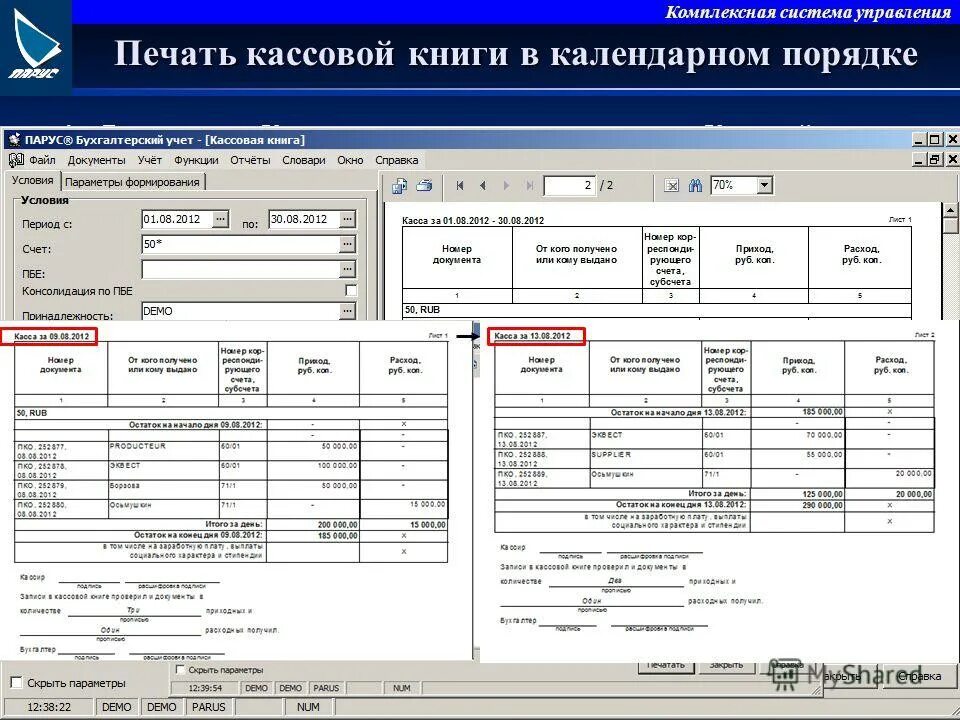Click the fit-to-page preview icon
Screen dimensions: 960x720
pyautogui.click(x=671, y=185)
